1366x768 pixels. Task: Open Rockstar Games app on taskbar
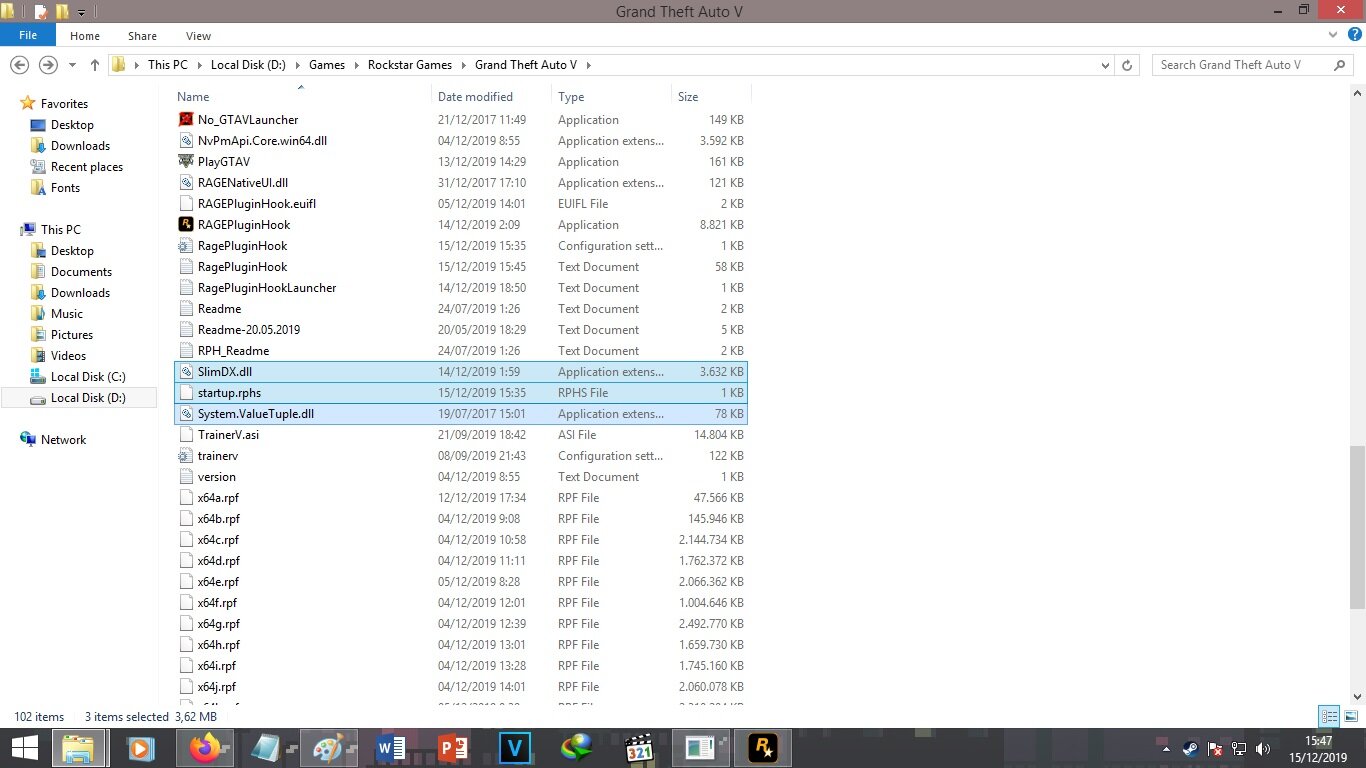pyautogui.click(x=763, y=748)
